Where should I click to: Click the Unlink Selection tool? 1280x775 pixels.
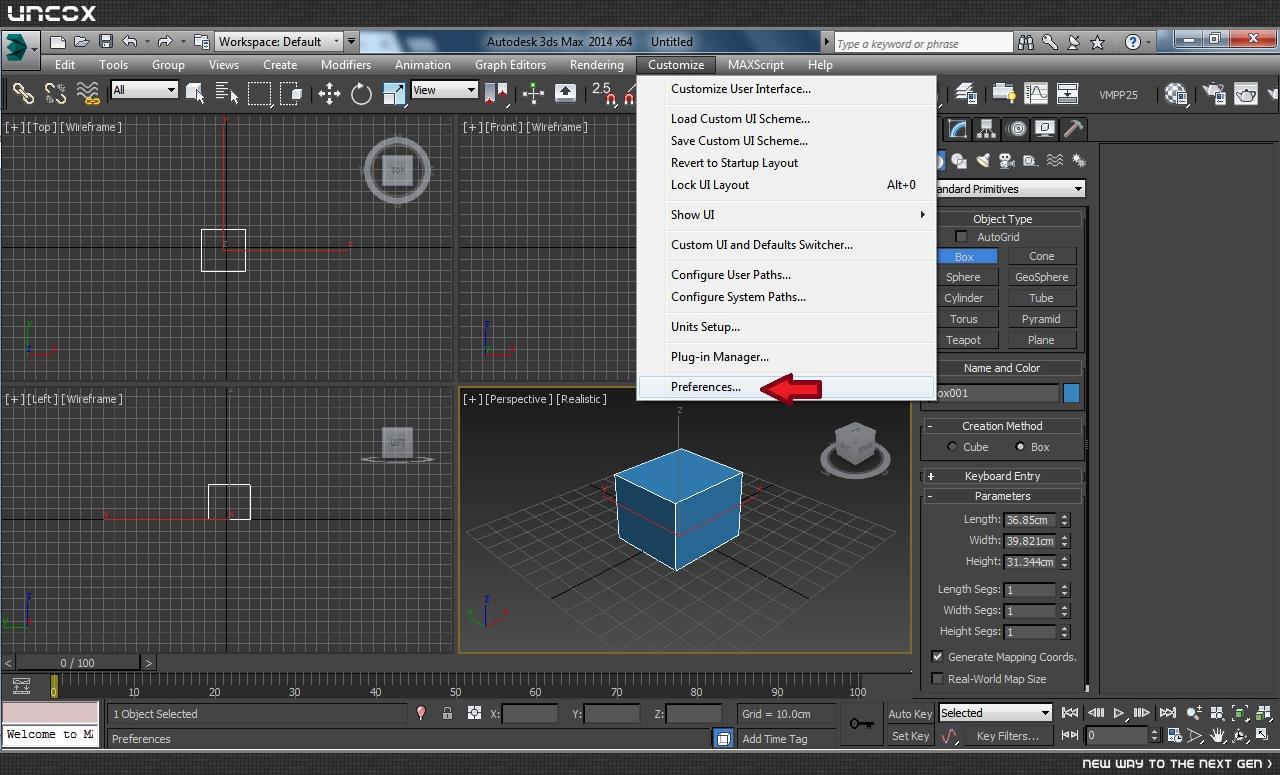[55, 94]
